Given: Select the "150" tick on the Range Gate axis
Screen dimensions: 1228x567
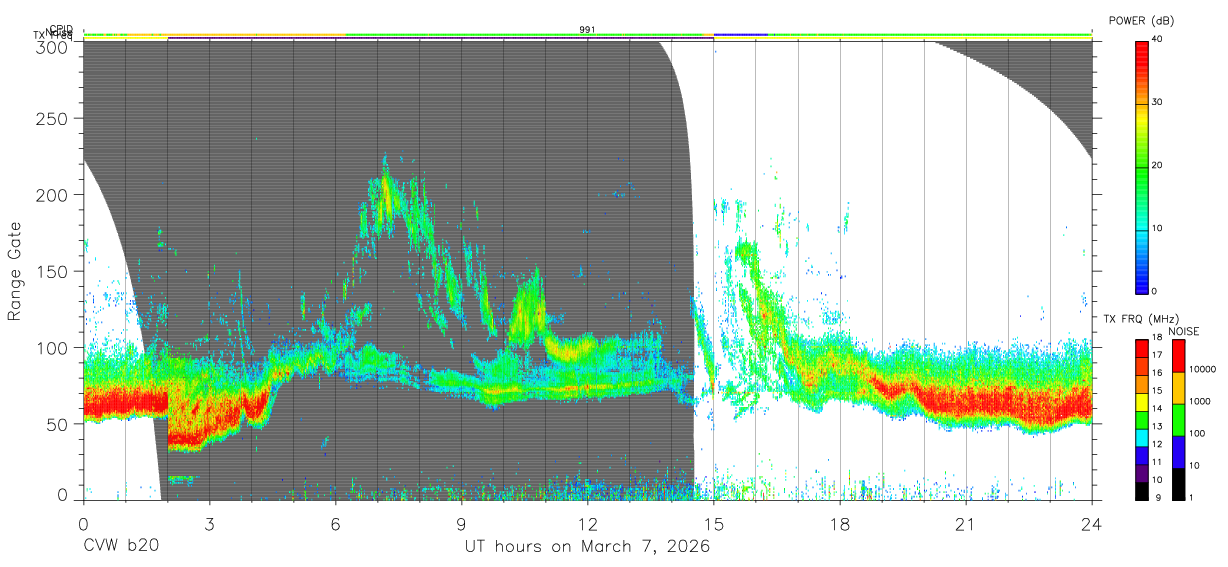Looking at the screenshot, I should [x=53, y=272].
